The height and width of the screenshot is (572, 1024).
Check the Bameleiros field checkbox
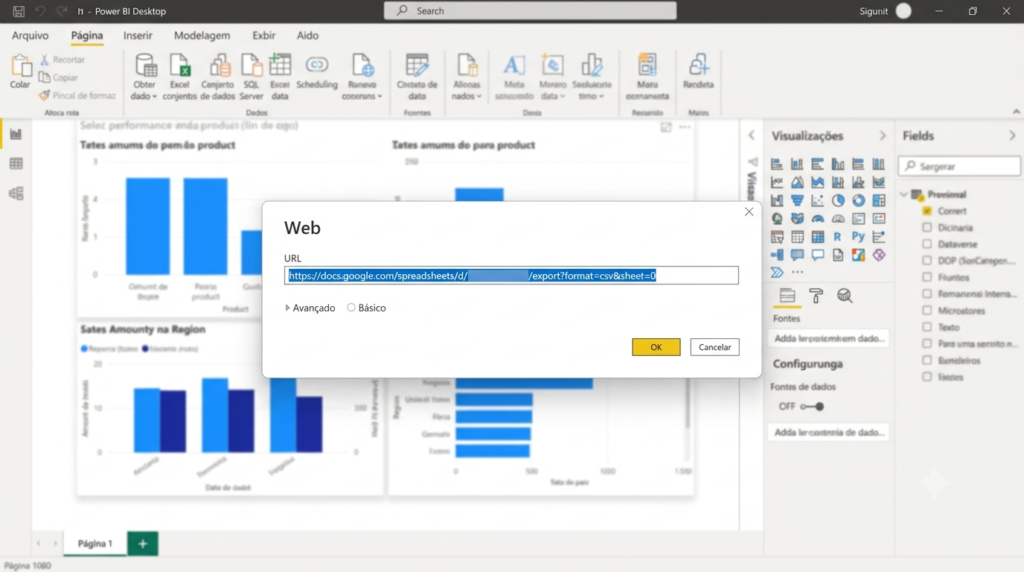click(x=927, y=360)
